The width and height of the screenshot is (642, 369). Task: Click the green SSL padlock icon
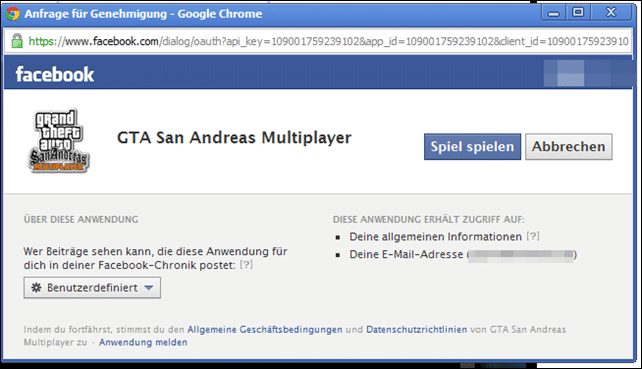[x=17, y=41]
